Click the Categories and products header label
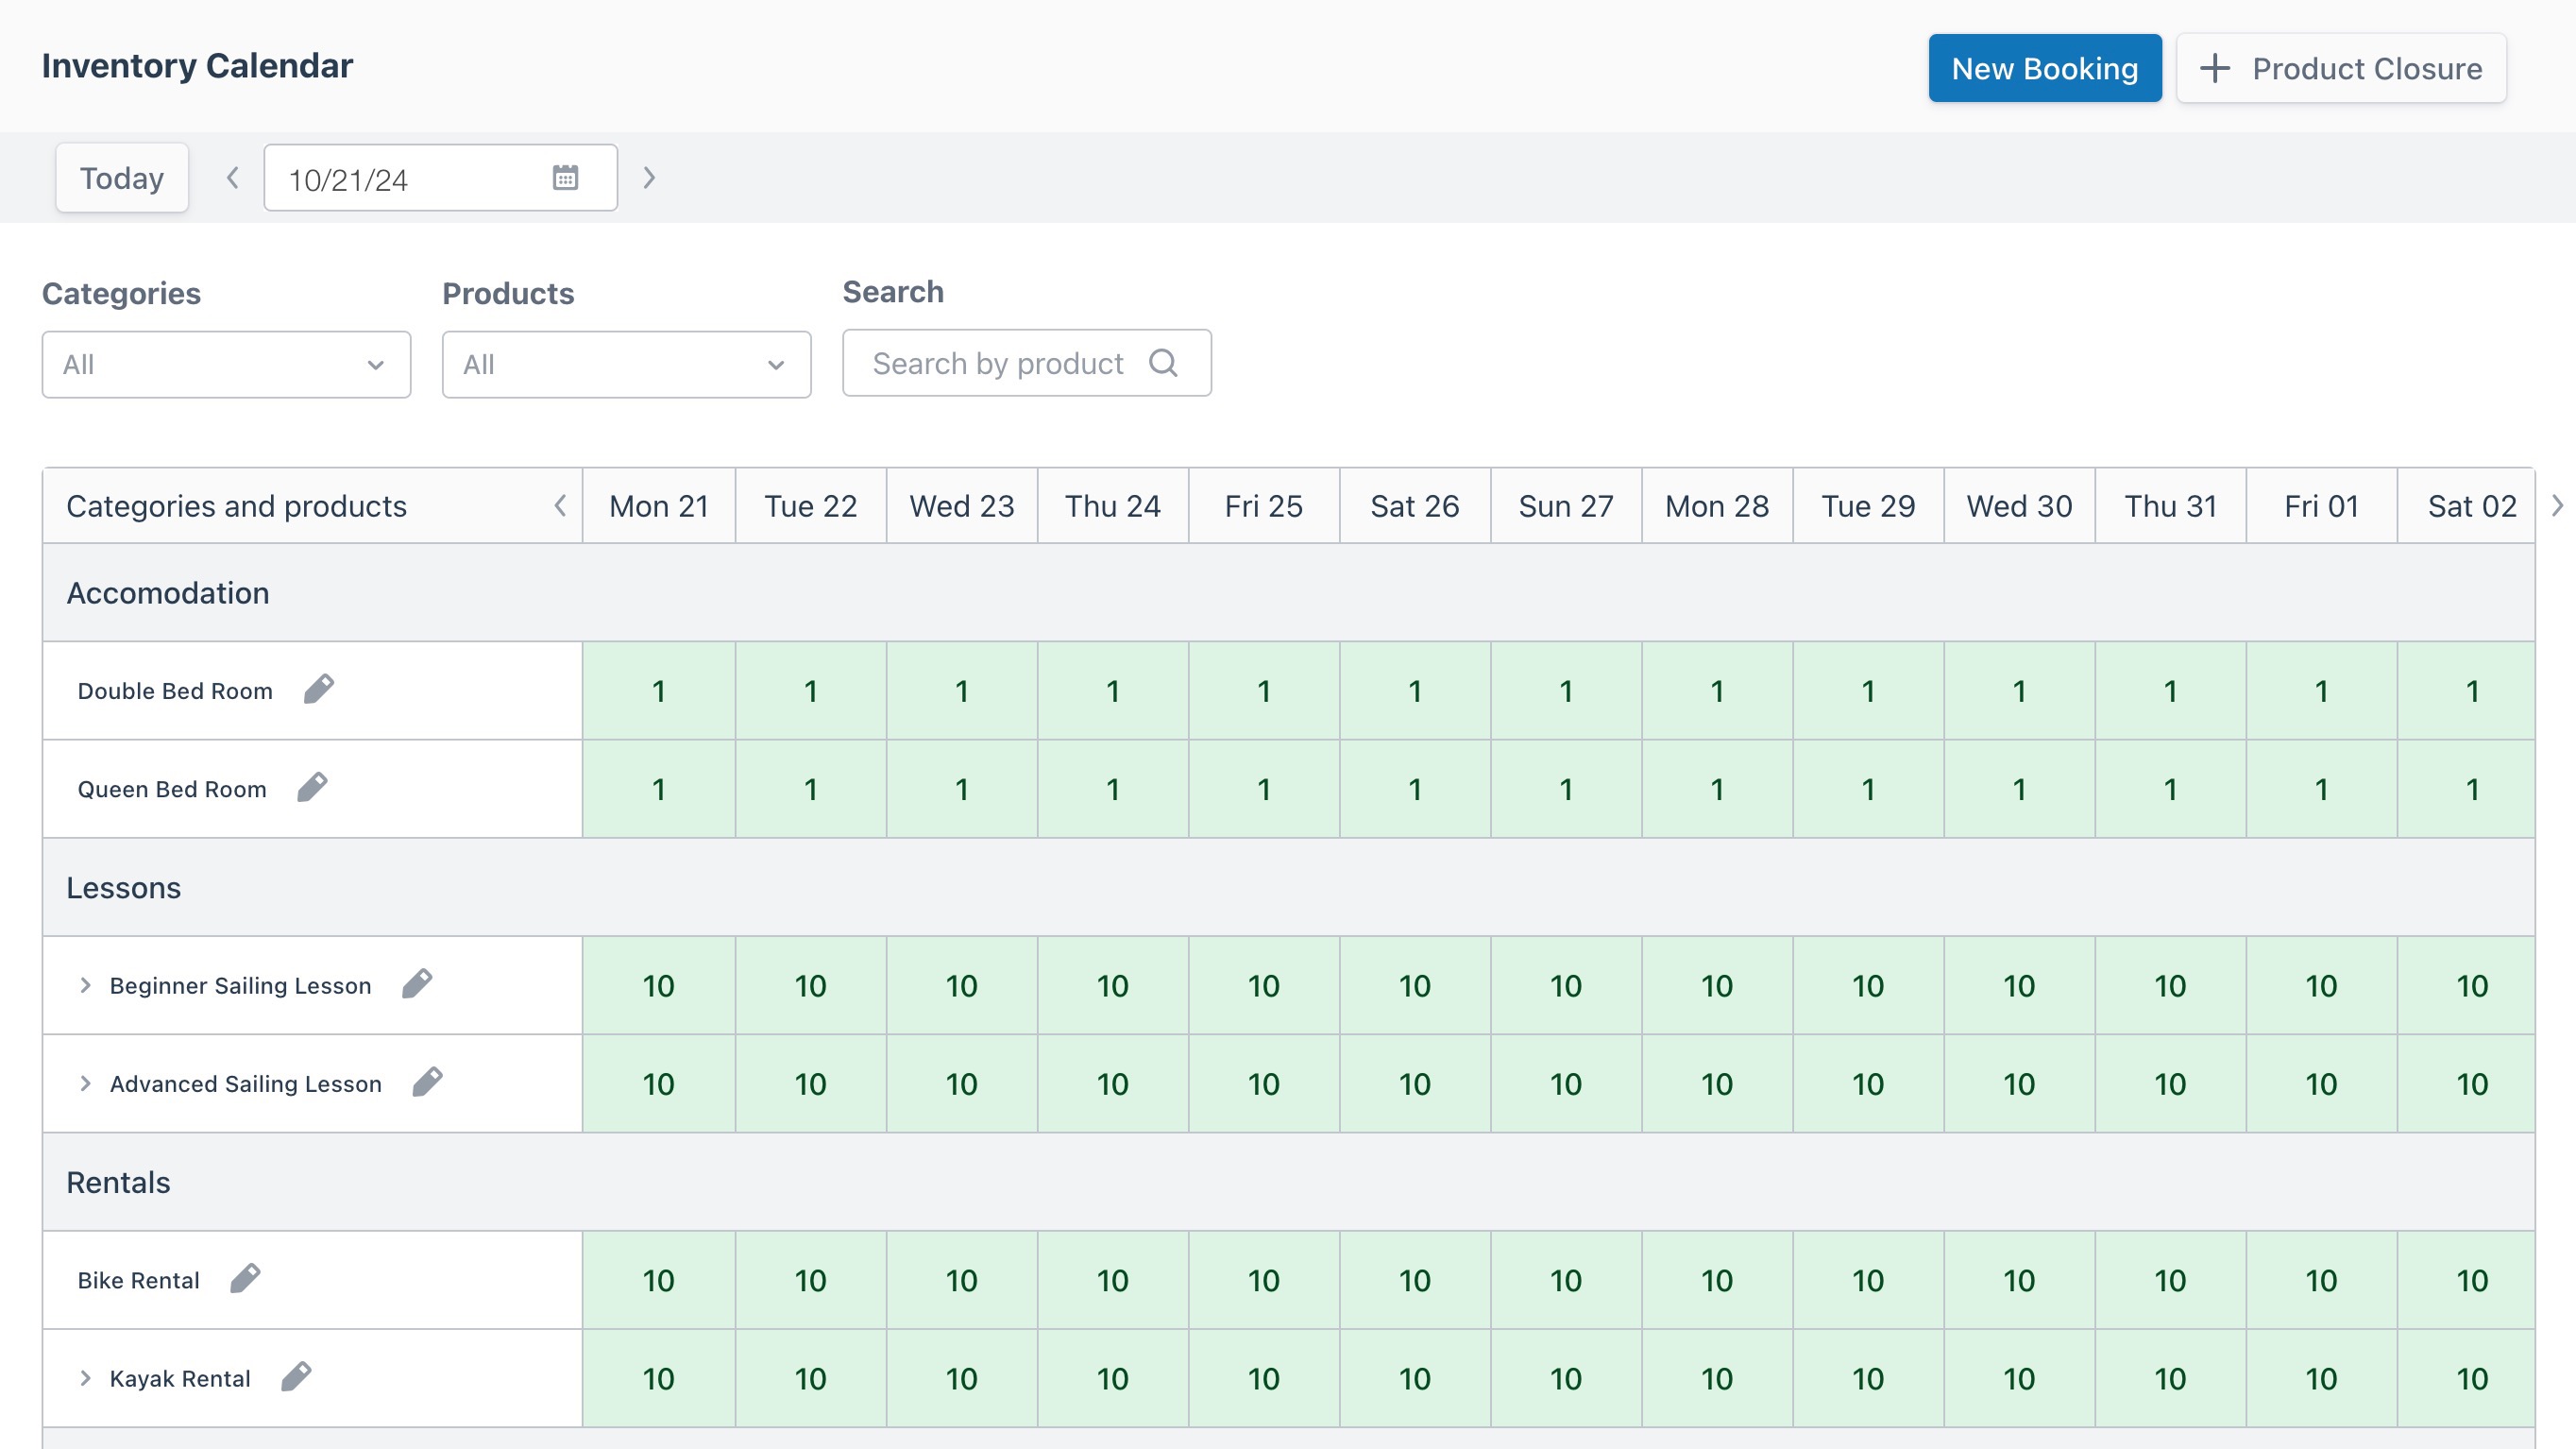The image size is (2576, 1449). point(237,506)
